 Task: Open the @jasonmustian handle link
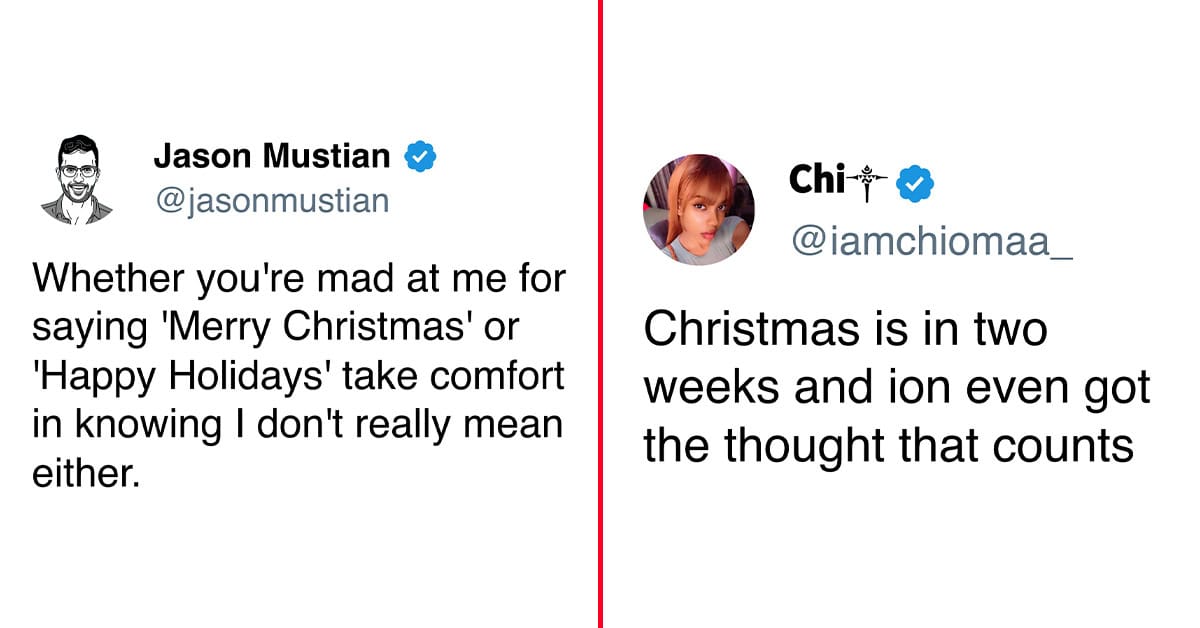coord(270,201)
